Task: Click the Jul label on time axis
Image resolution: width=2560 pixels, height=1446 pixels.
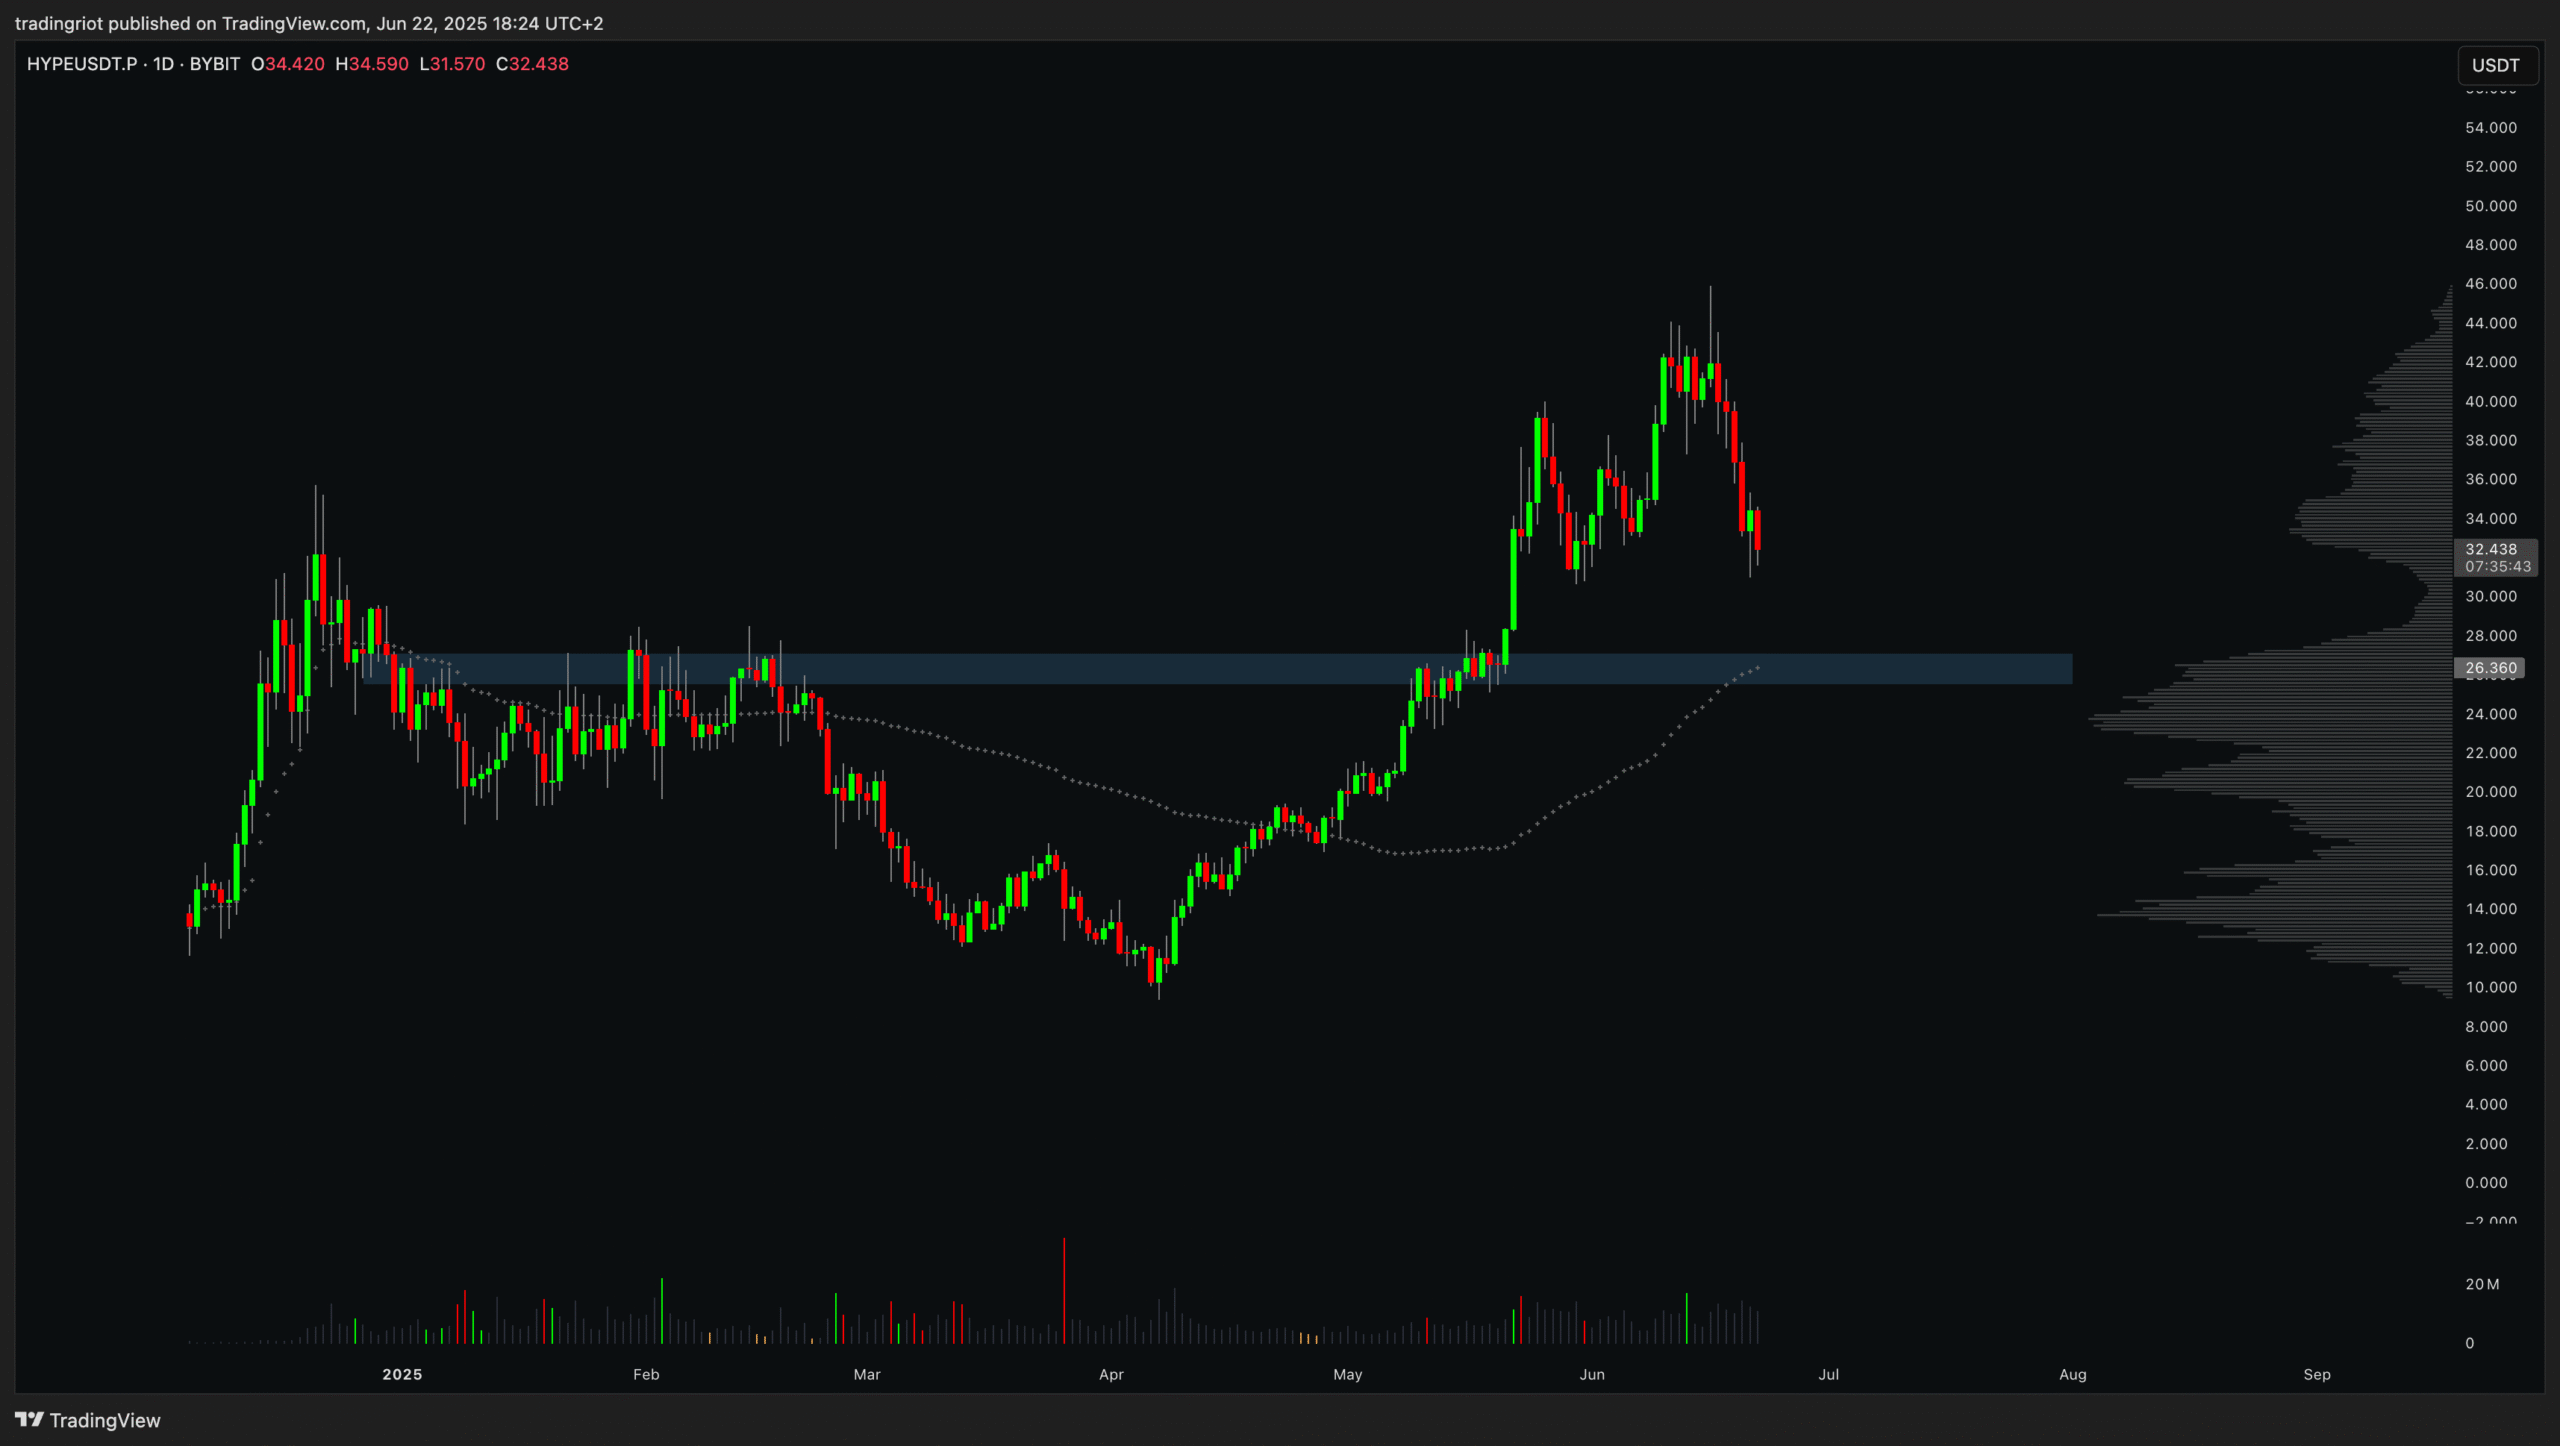Action: coord(1828,1374)
